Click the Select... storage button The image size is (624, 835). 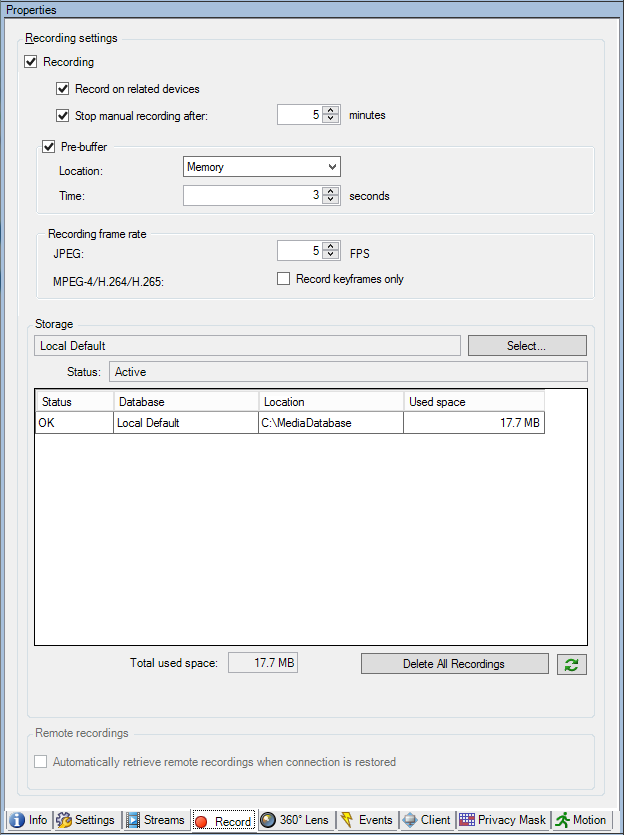click(527, 346)
